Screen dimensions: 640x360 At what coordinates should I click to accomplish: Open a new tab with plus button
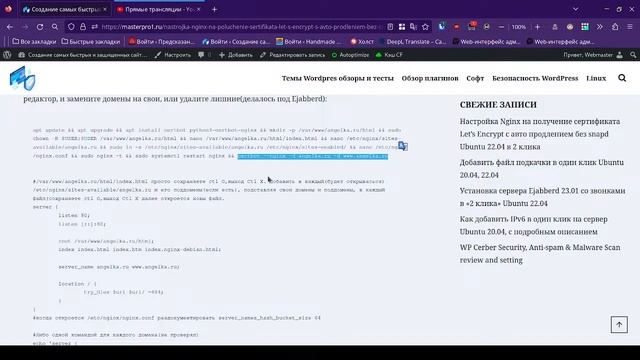214,9
